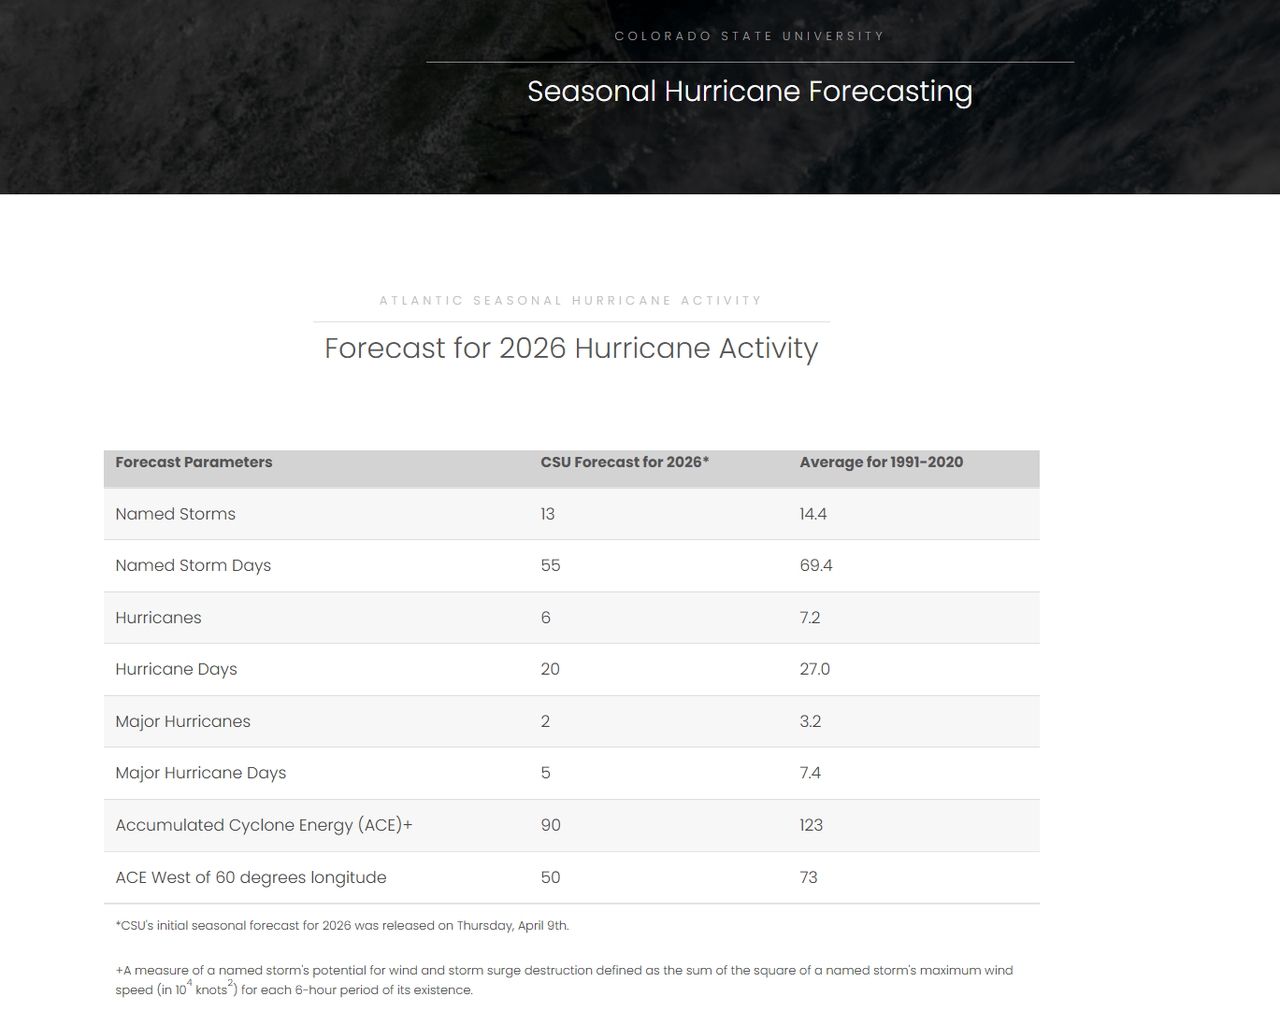The image size is (1280, 1025).
Task: Click the Hurricane Days average value 27.0
Action: click(x=815, y=669)
